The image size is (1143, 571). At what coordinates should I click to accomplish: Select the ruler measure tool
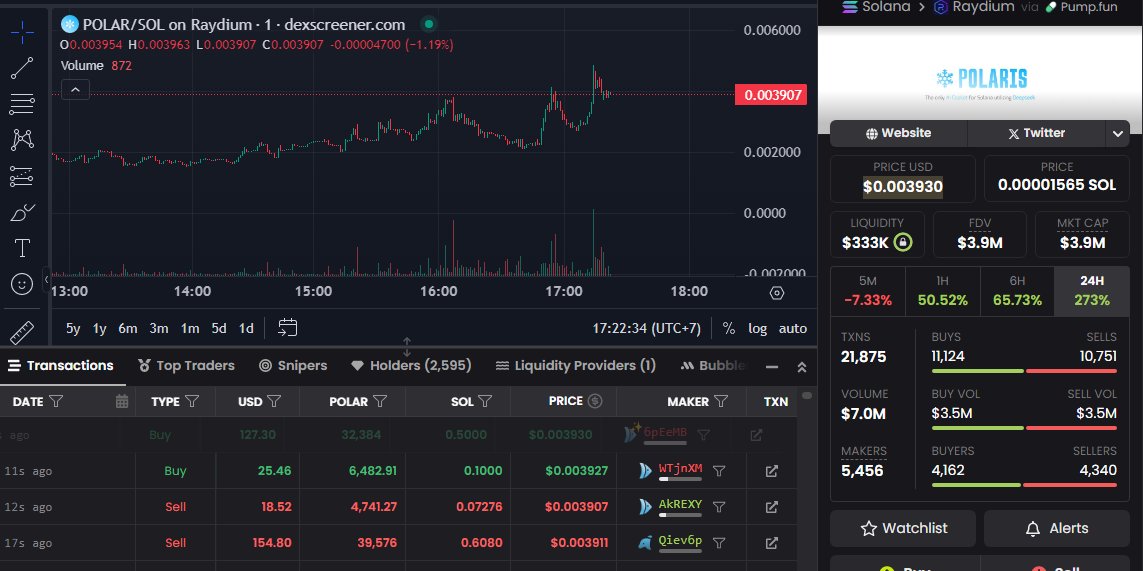click(x=22, y=333)
